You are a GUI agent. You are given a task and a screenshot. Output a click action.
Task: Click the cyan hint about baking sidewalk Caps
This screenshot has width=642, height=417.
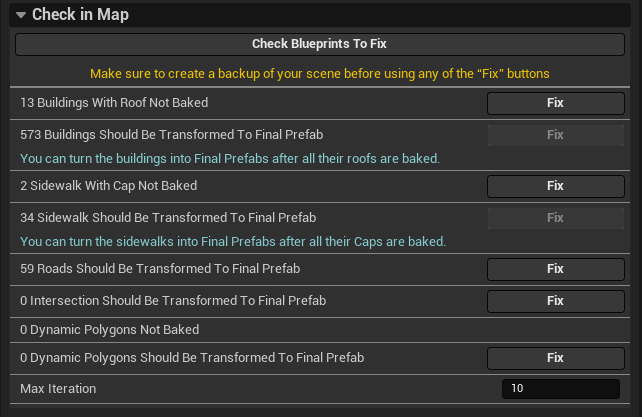point(232,241)
